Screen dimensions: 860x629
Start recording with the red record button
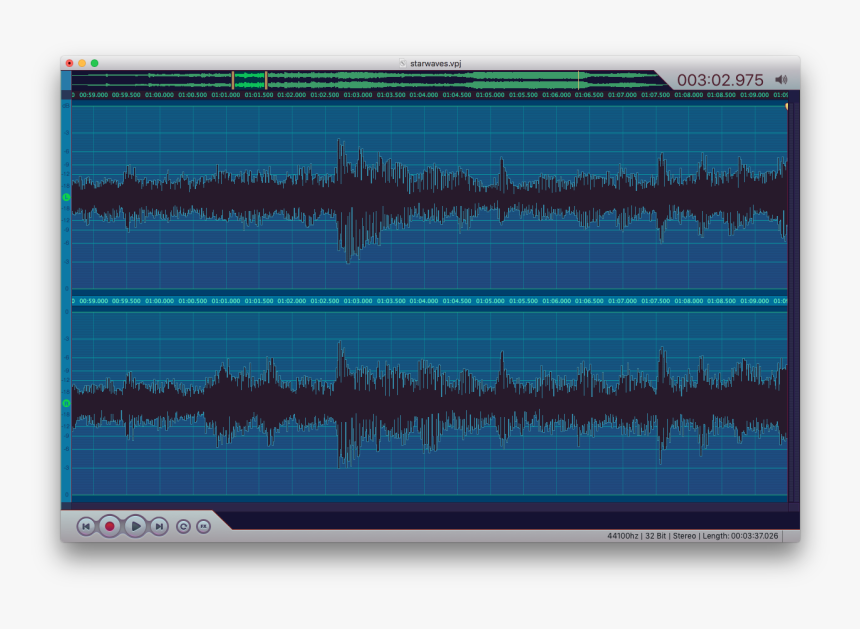pos(110,526)
